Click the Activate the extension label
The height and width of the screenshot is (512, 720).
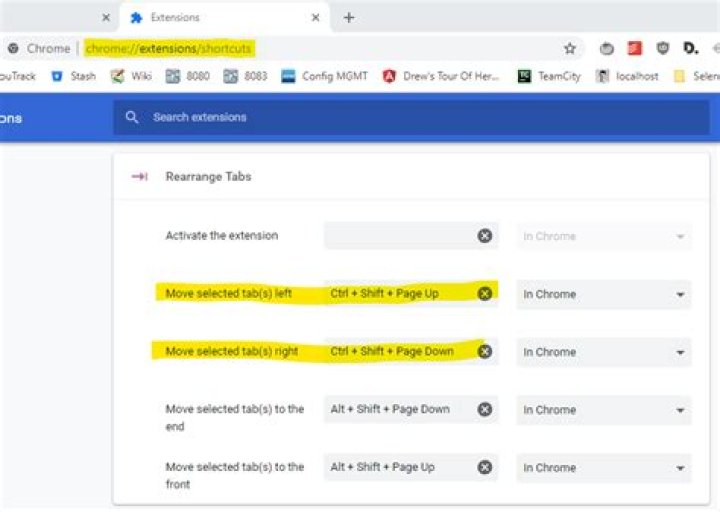222,236
